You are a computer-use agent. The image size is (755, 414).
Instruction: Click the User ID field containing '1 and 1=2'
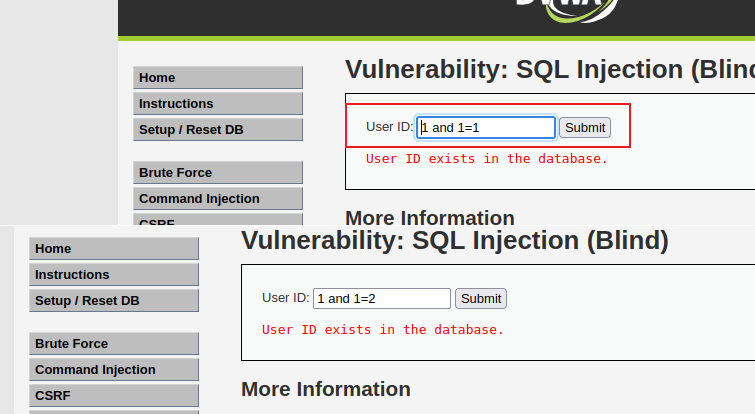pyautogui.click(x=382, y=298)
